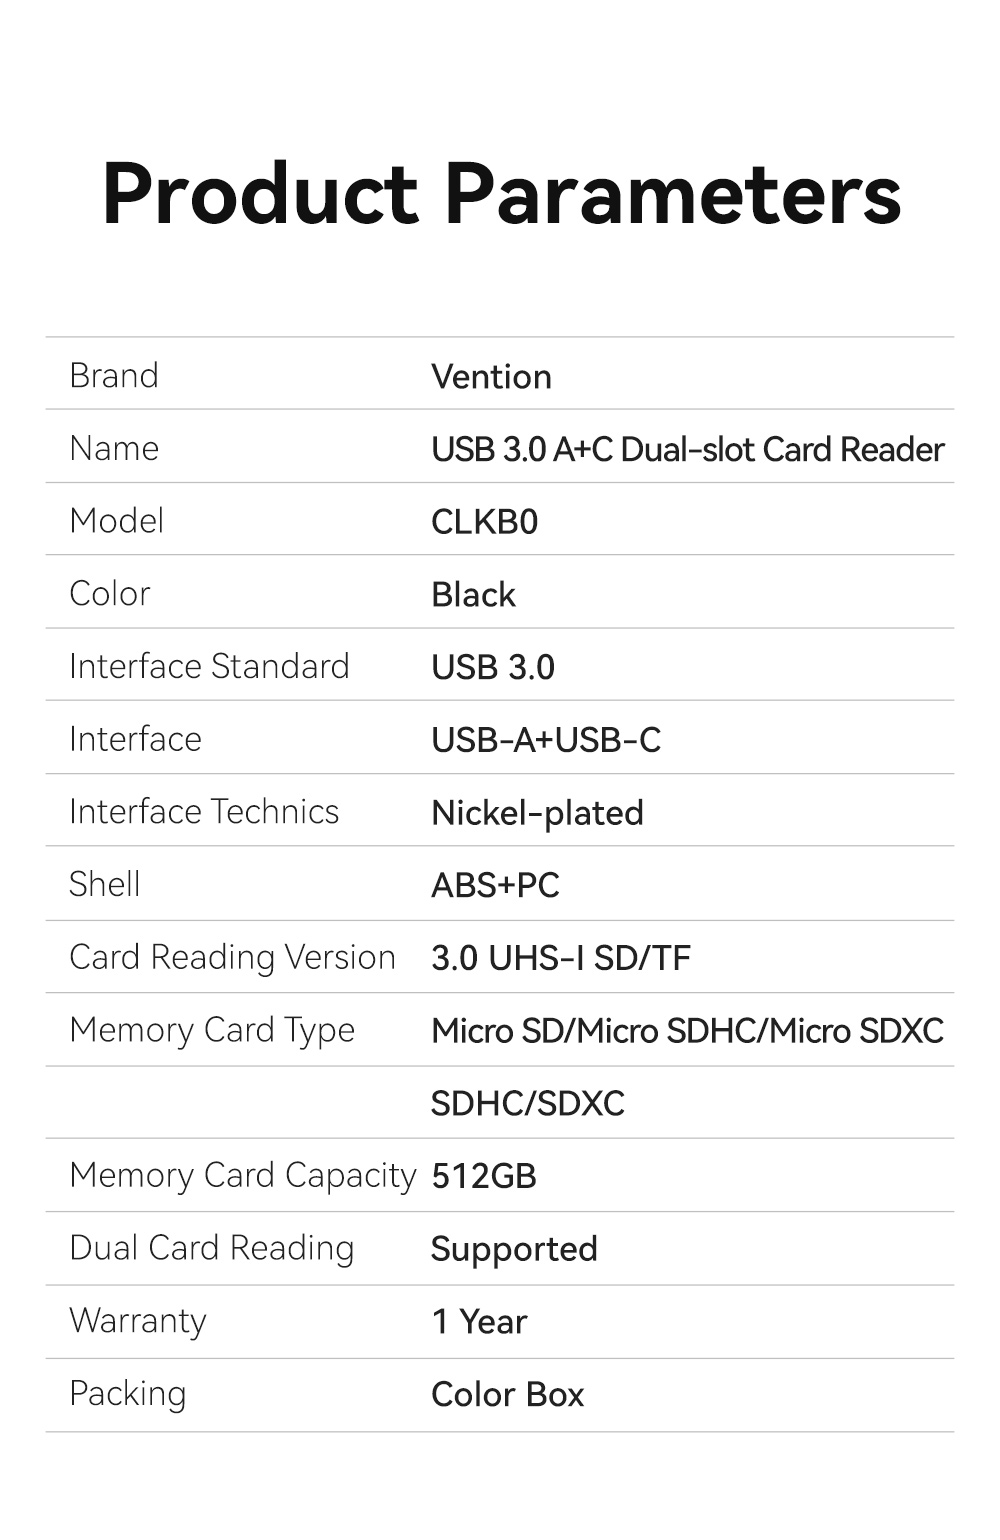The image size is (1000, 1540).
Task: Click the Supported value
Action: click(514, 1249)
